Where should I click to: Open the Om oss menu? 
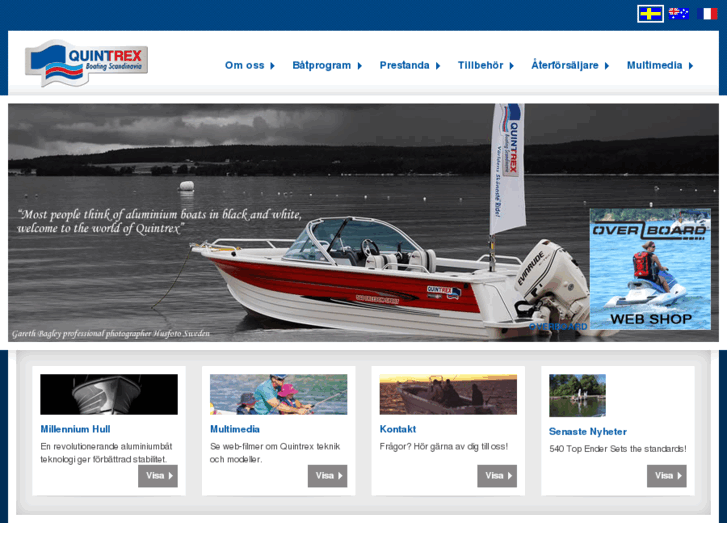coord(244,65)
